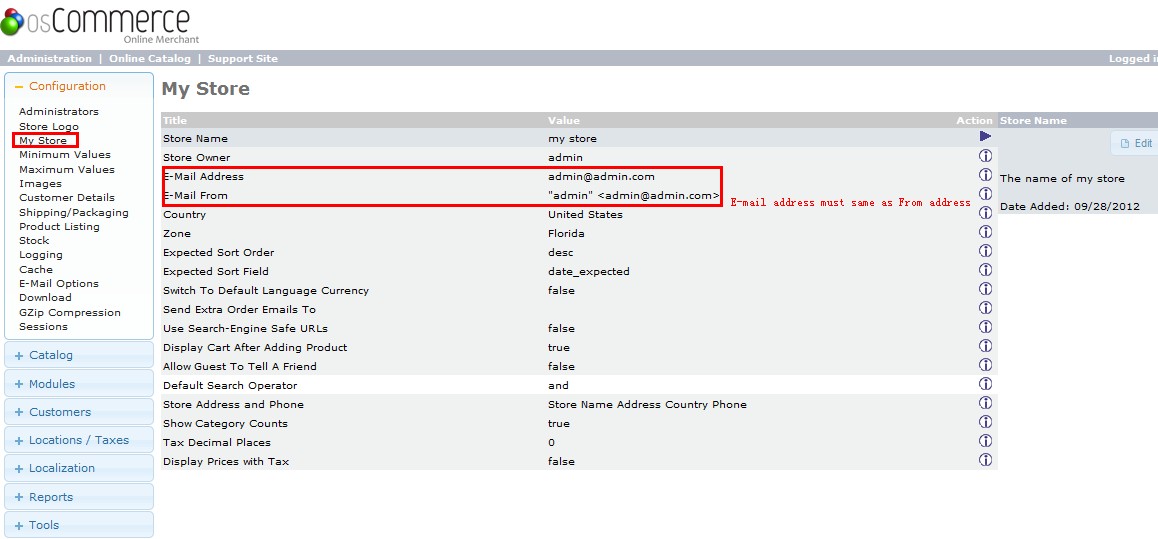
Task: Open the Store Logo configuration link
Action: click(x=49, y=127)
